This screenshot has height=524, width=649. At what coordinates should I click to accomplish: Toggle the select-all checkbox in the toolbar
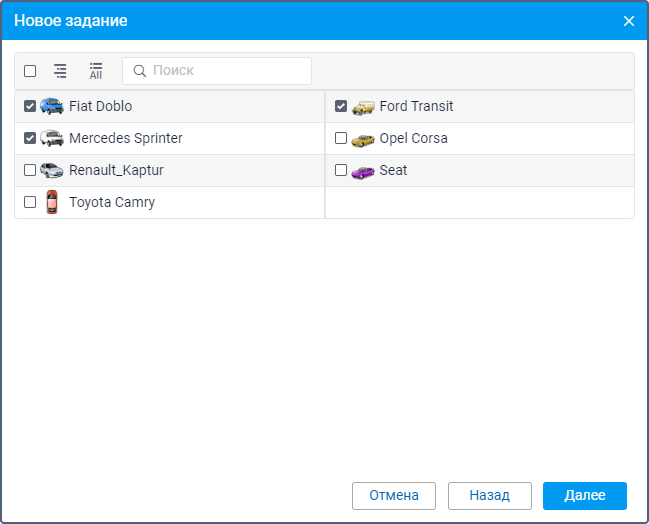pyautogui.click(x=30, y=71)
